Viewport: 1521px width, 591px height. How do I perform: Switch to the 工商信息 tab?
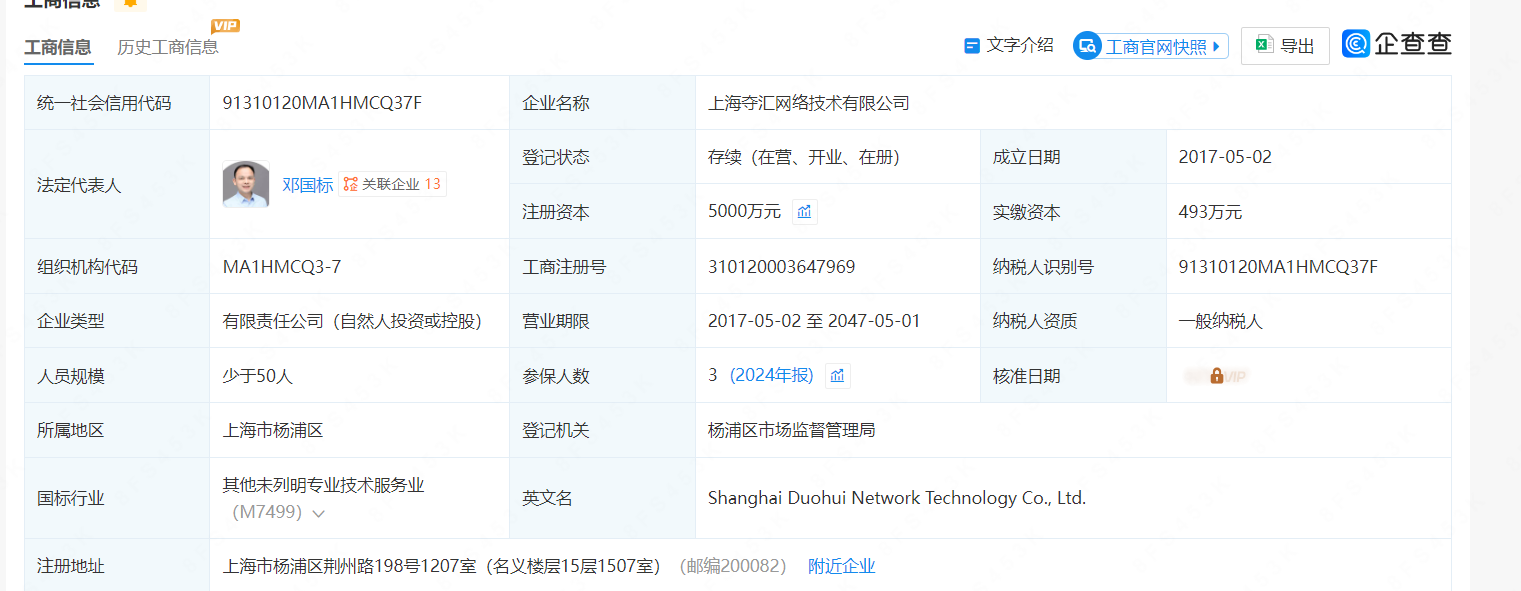point(58,47)
